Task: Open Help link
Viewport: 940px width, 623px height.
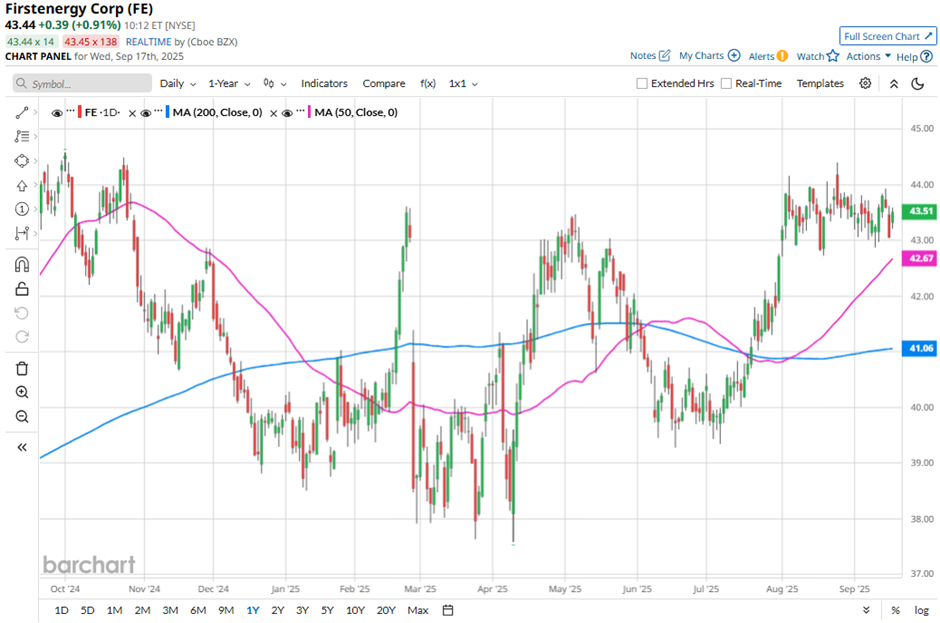Action: pyautogui.click(x=914, y=57)
